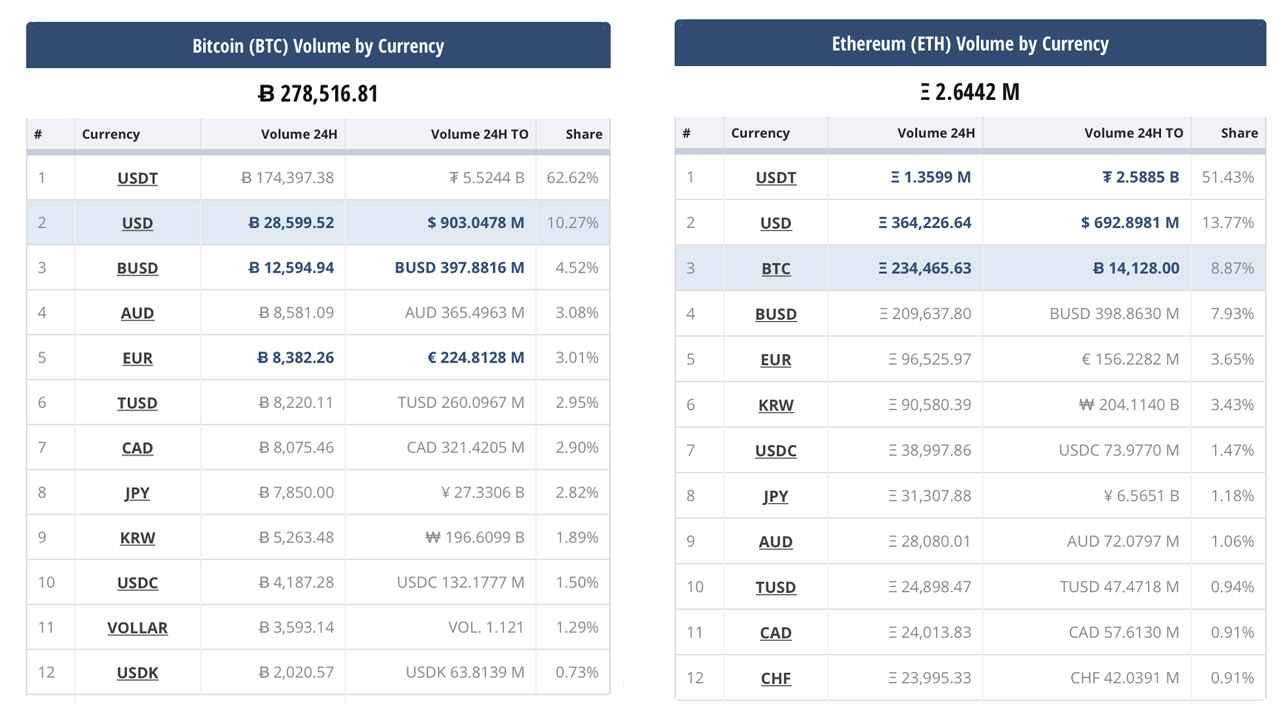This screenshot has height=720, width=1280.
Task: Sort Ethereum table by Volume 24H TO header
Action: tap(1134, 133)
